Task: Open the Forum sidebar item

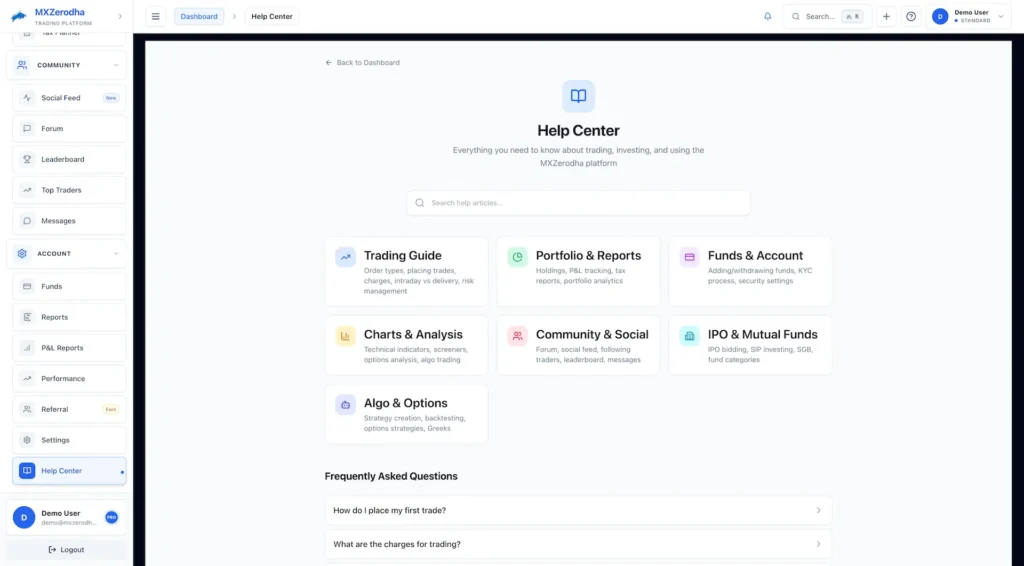Action: tap(69, 129)
